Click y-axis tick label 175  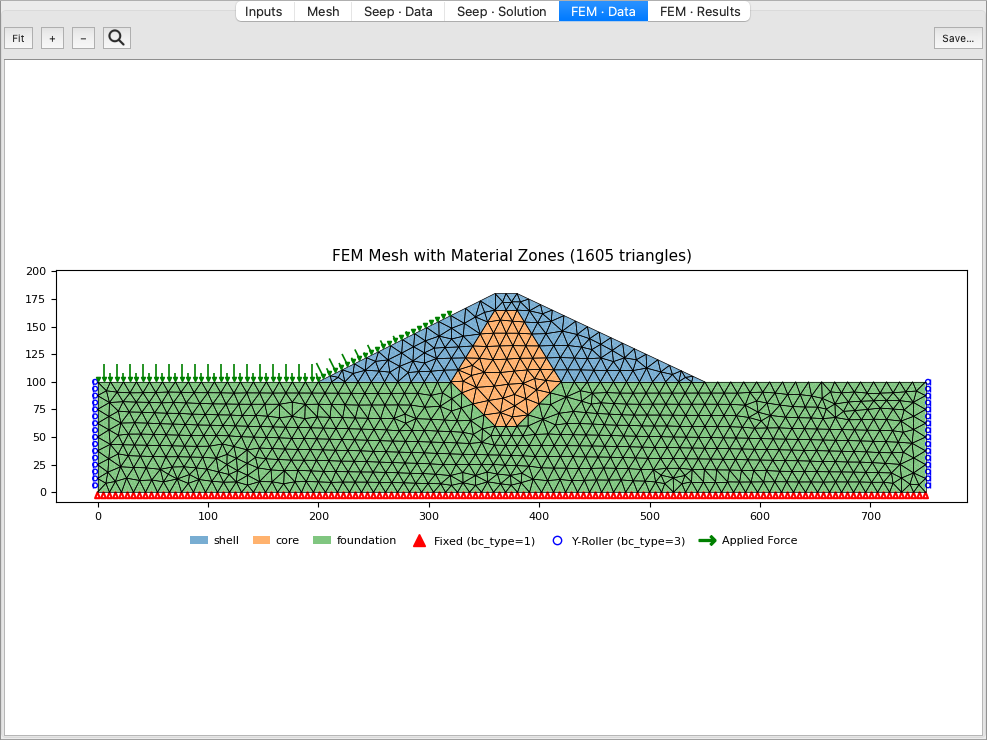[36, 299]
